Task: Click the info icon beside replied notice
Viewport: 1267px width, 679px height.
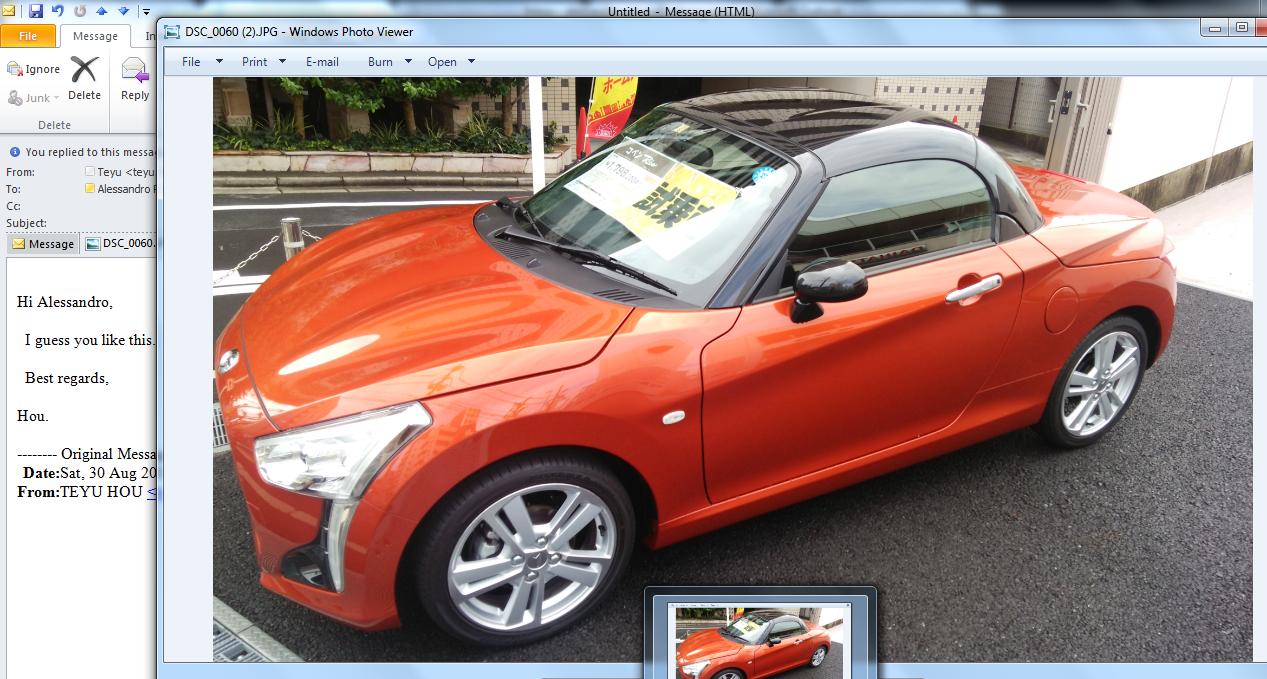Action: (14, 152)
